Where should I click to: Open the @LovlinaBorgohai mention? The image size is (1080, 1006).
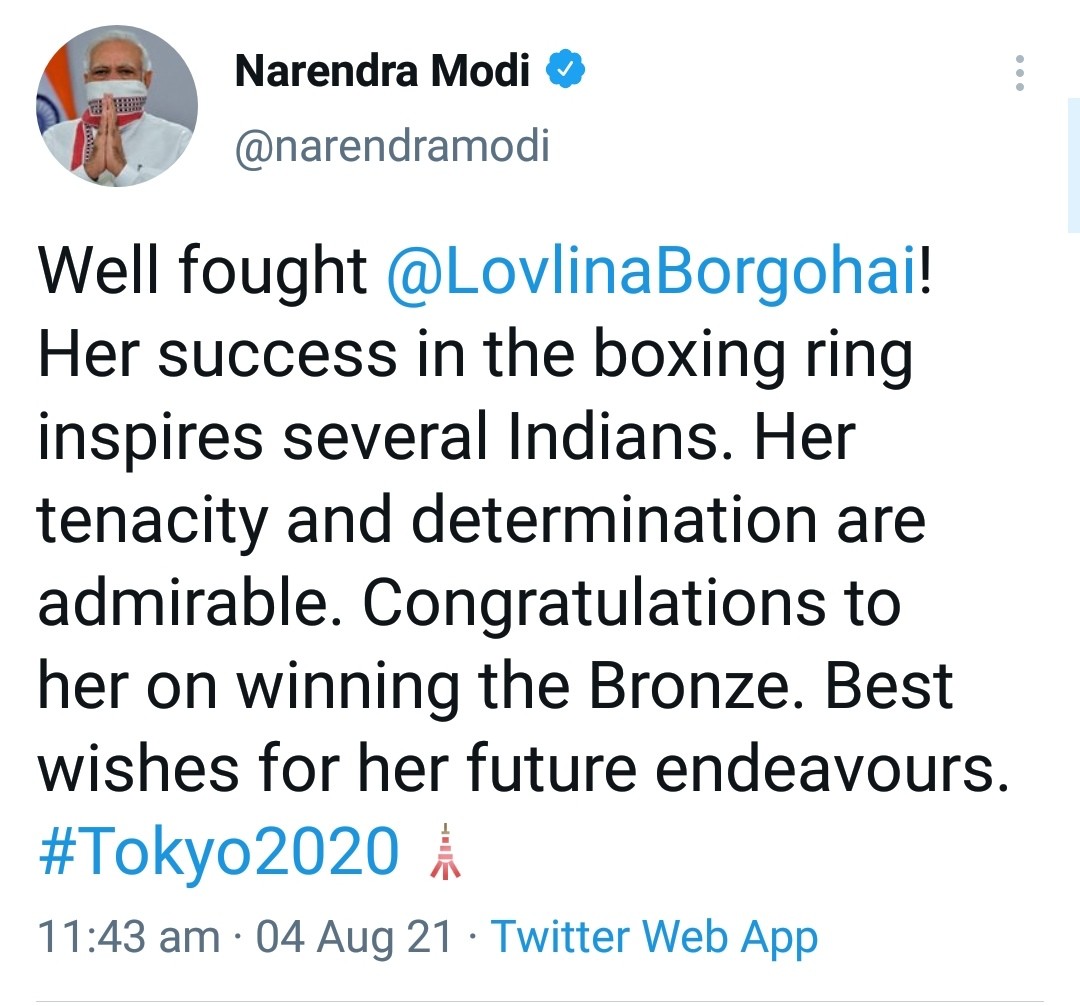650,272
